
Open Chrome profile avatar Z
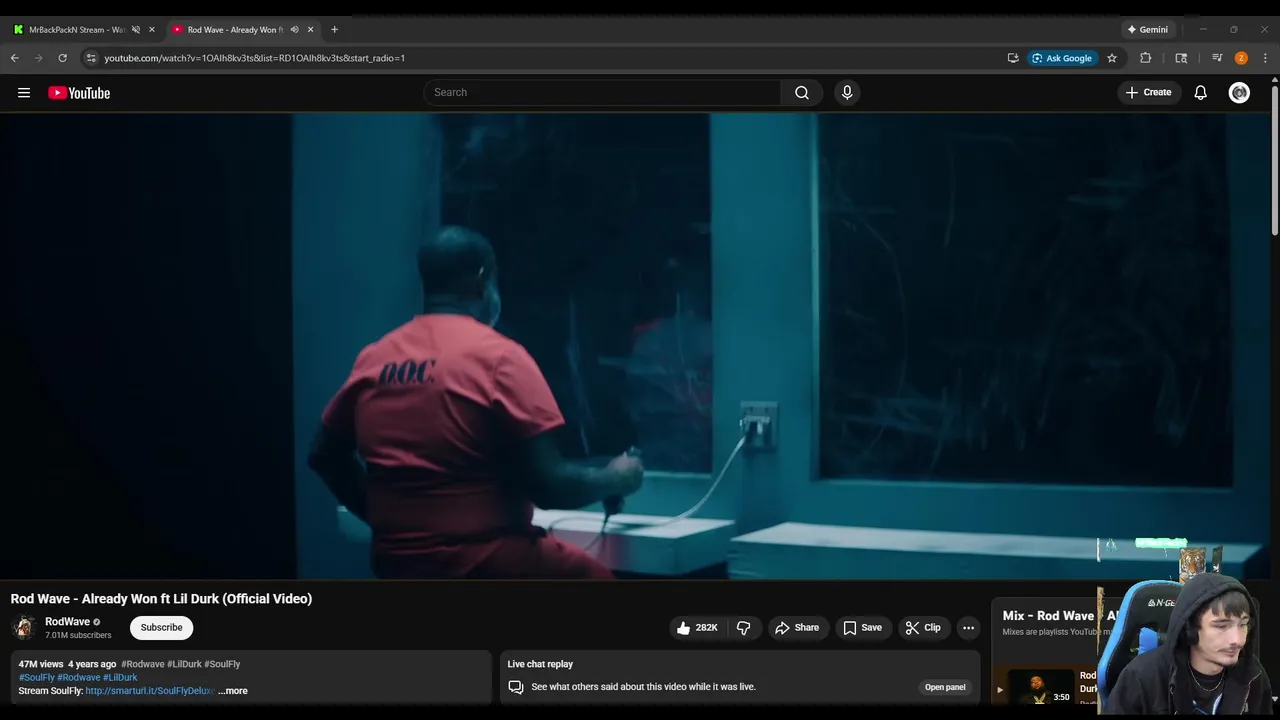coord(1241,58)
